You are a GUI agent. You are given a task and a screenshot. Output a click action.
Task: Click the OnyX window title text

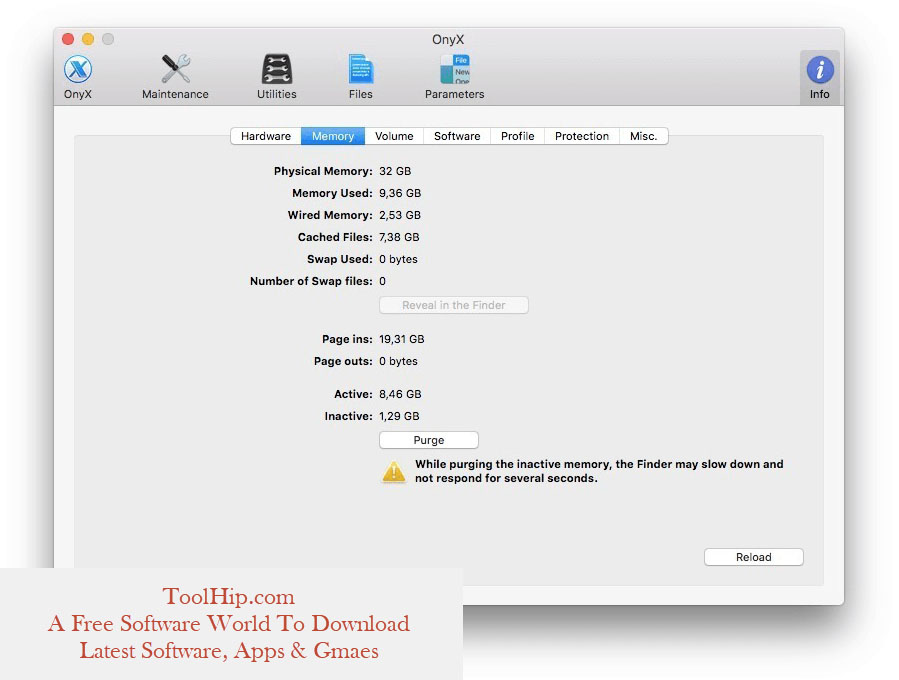coord(448,40)
